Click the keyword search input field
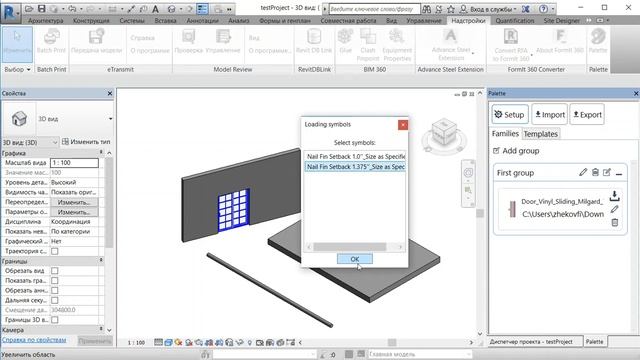This screenshot has width=640, height=360. pyautogui.click(x=374, y=9)
